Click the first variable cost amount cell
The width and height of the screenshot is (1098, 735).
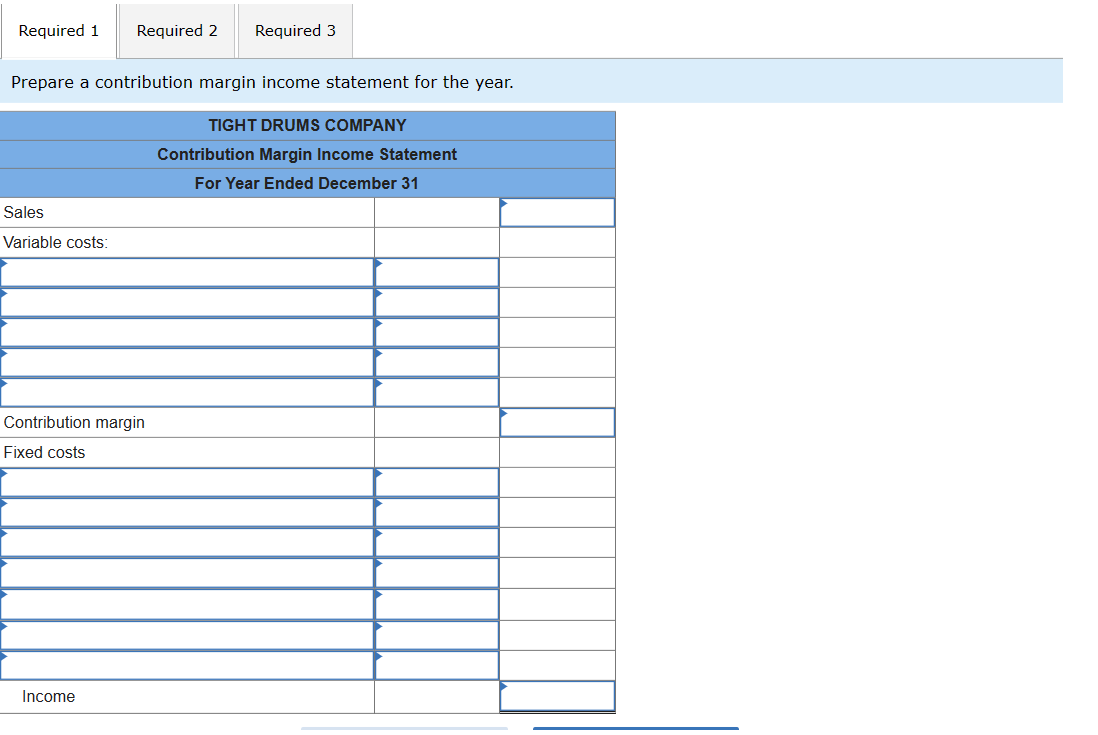436,271
